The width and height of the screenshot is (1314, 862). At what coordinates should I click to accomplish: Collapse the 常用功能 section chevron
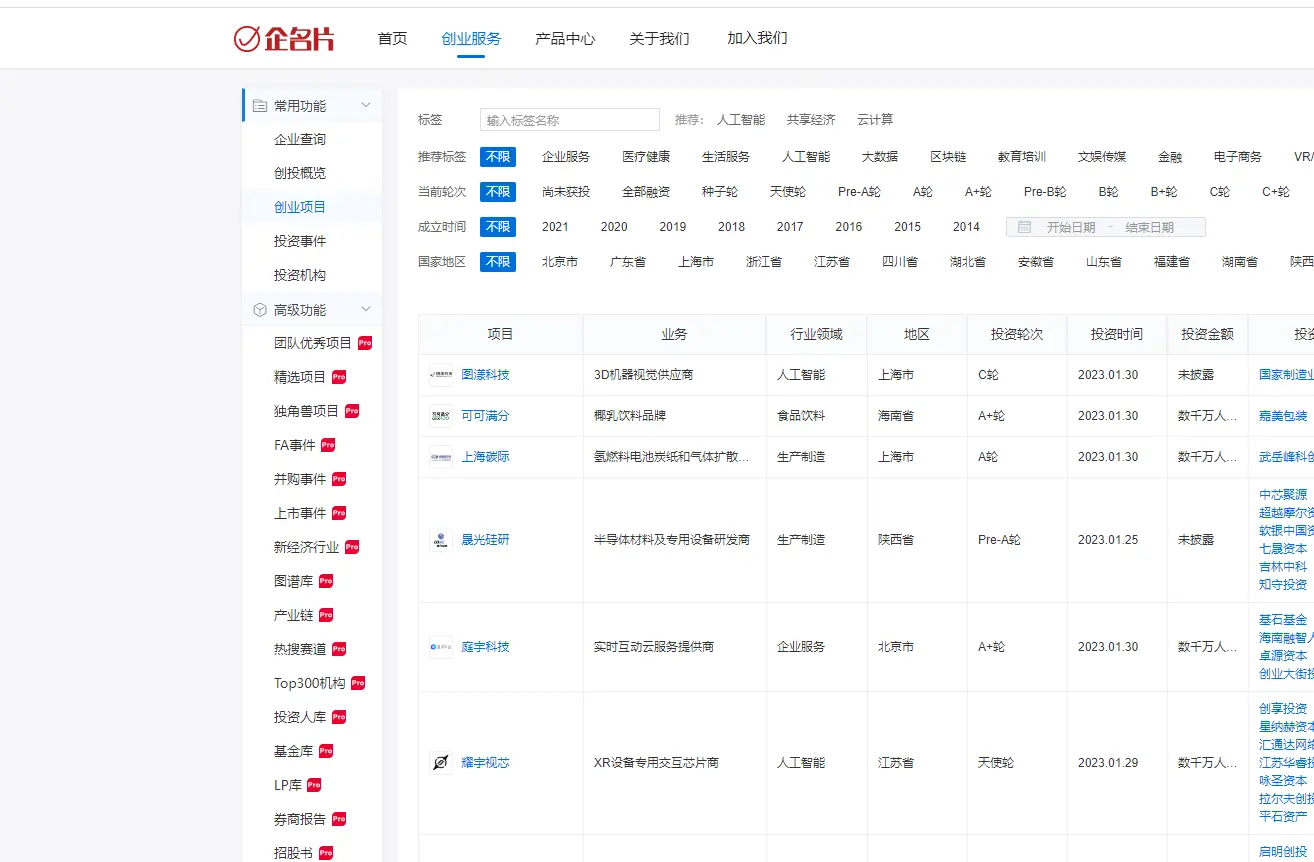pos(365,104)
